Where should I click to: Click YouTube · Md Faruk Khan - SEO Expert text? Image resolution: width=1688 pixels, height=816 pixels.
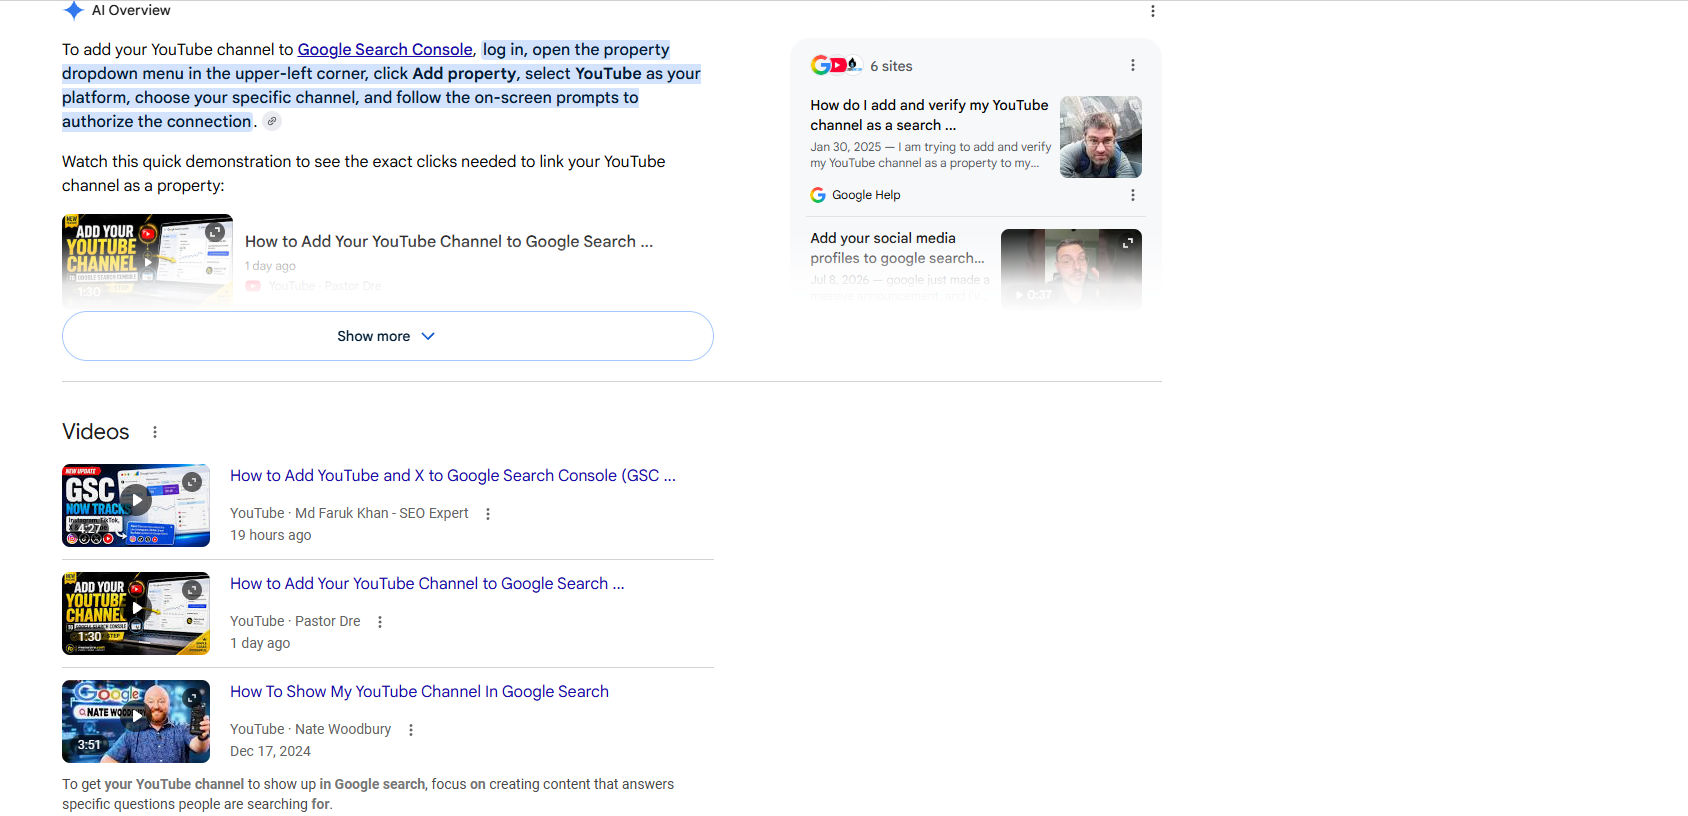click(x=349, y=513)
